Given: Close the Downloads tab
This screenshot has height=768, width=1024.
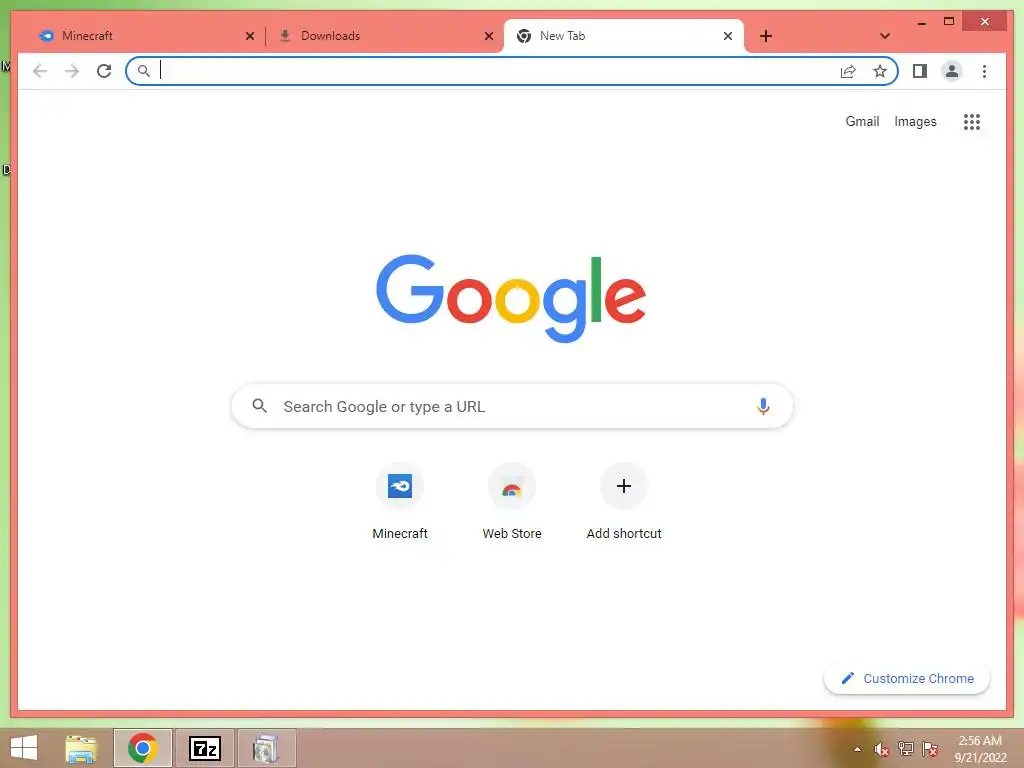Looking at the screenshot, I should click(488, 36).
